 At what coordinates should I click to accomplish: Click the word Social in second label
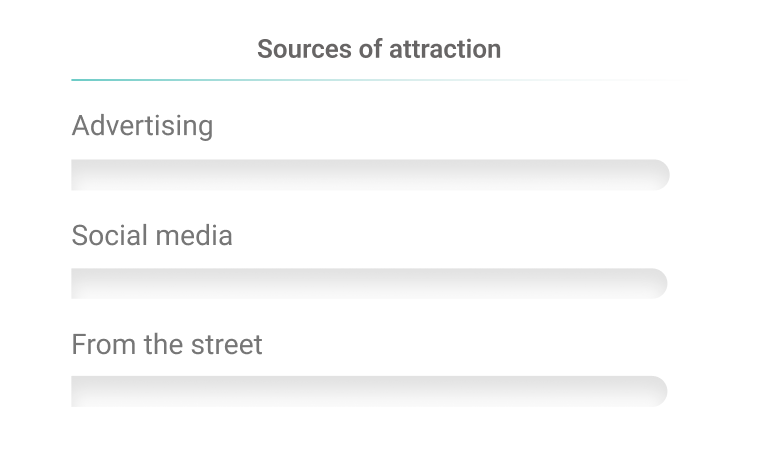click(109, 235)
